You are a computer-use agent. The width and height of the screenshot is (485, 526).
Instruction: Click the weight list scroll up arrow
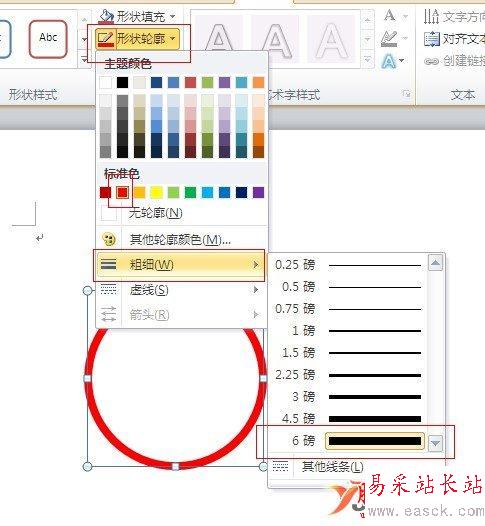tap(435, 263)
